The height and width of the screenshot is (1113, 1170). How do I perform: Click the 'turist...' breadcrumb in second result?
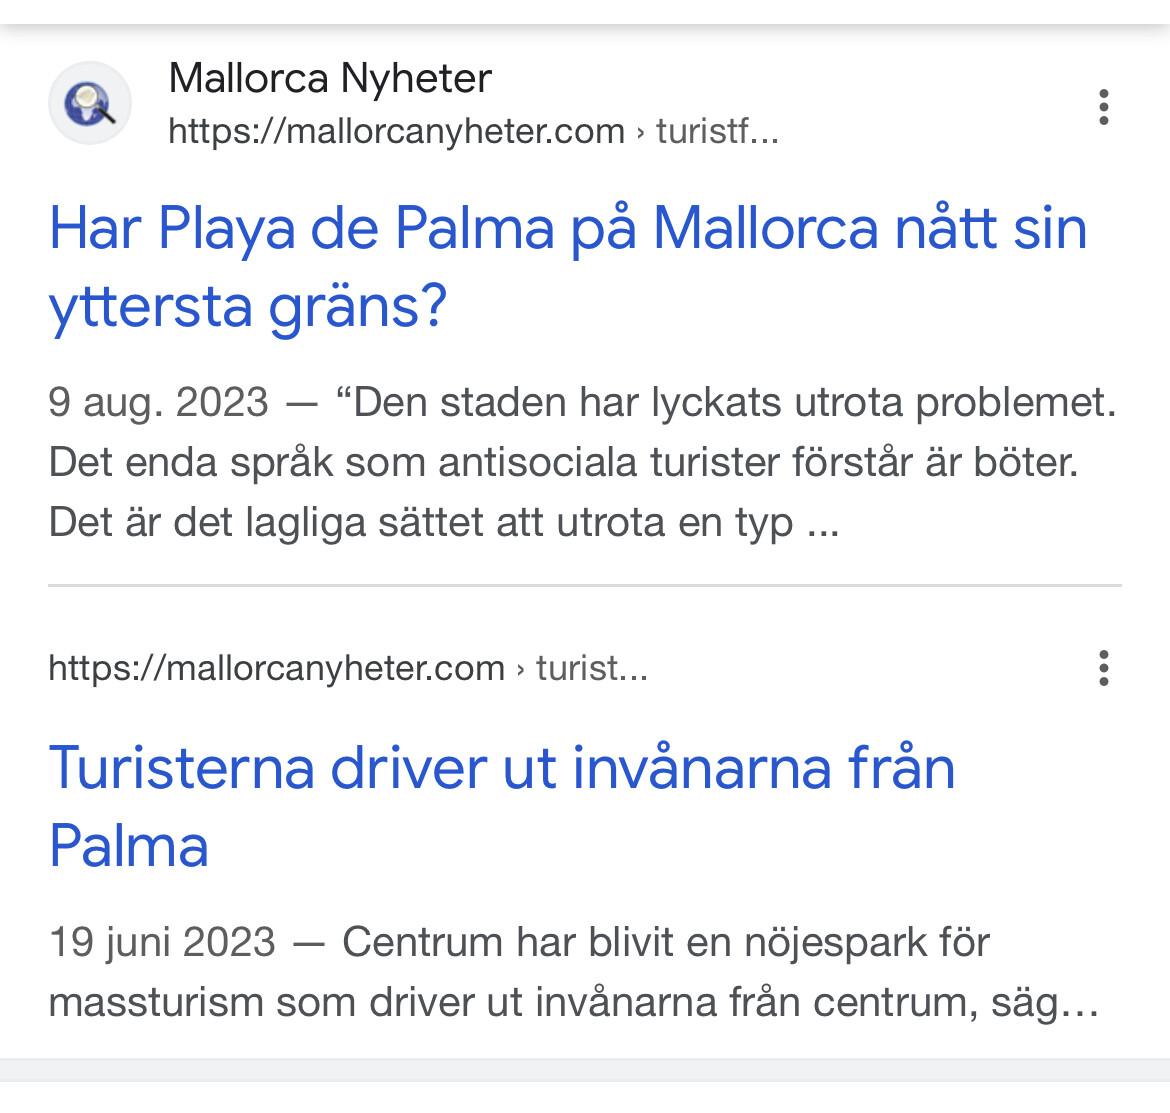tap(592, 668)
